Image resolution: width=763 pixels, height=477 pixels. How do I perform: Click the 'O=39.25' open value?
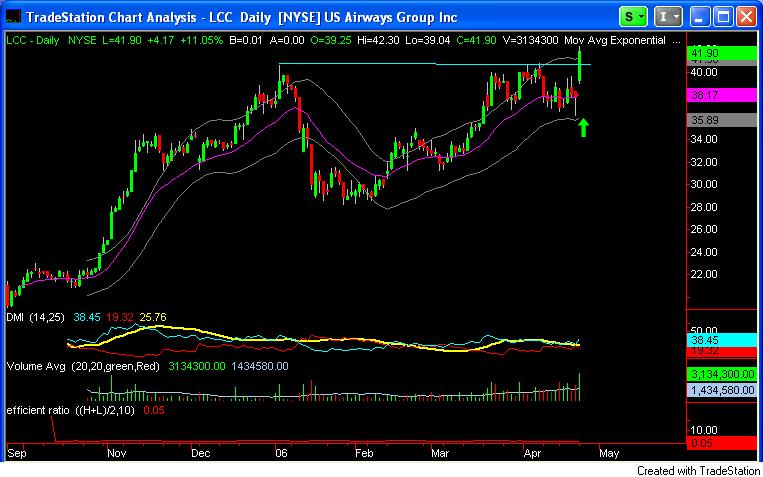pyautogui.click(x=331, y=40)
